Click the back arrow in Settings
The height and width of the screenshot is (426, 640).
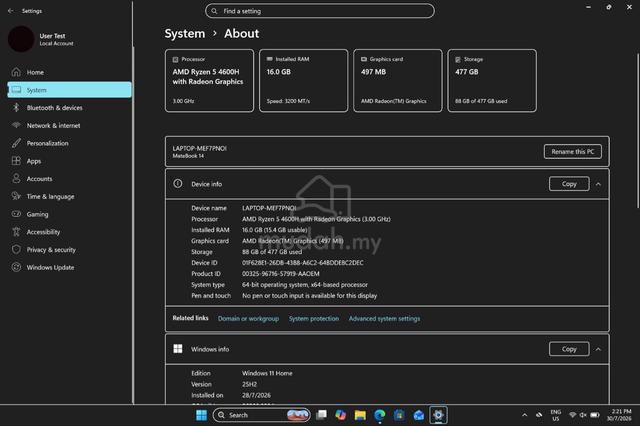[x=11, y=11]
